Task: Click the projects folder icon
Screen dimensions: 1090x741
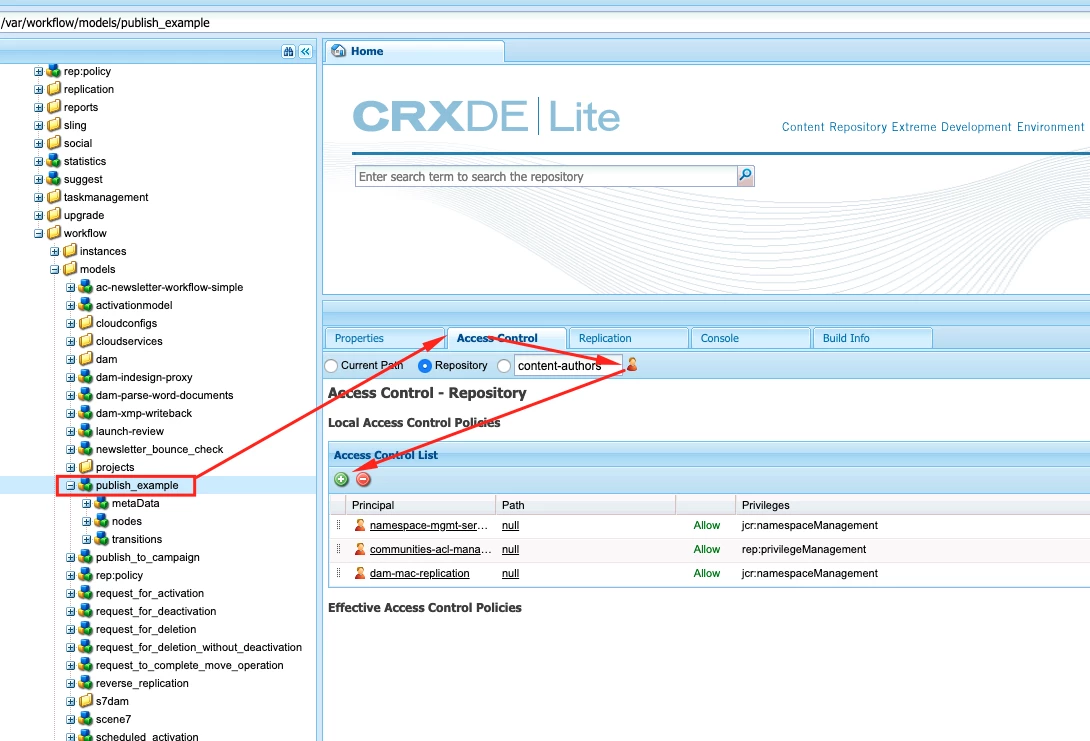Action: [x=86, y=466]
